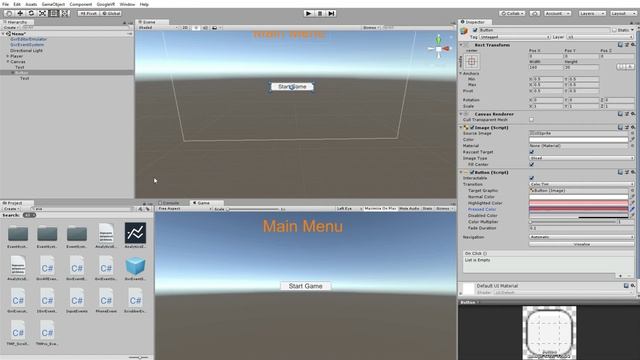Open the Canvas Renderer help icon
The image size is (640, 360).
pos(620,114)
